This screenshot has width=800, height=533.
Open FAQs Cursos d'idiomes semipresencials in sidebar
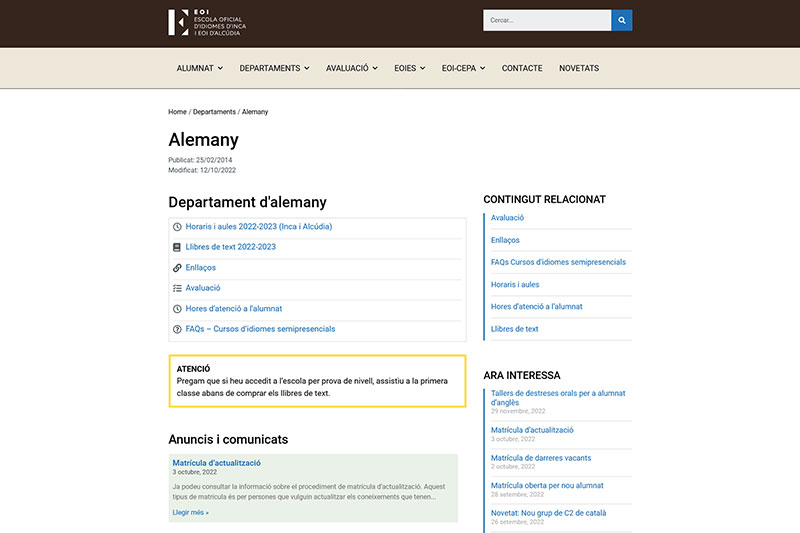click(558, 262)
